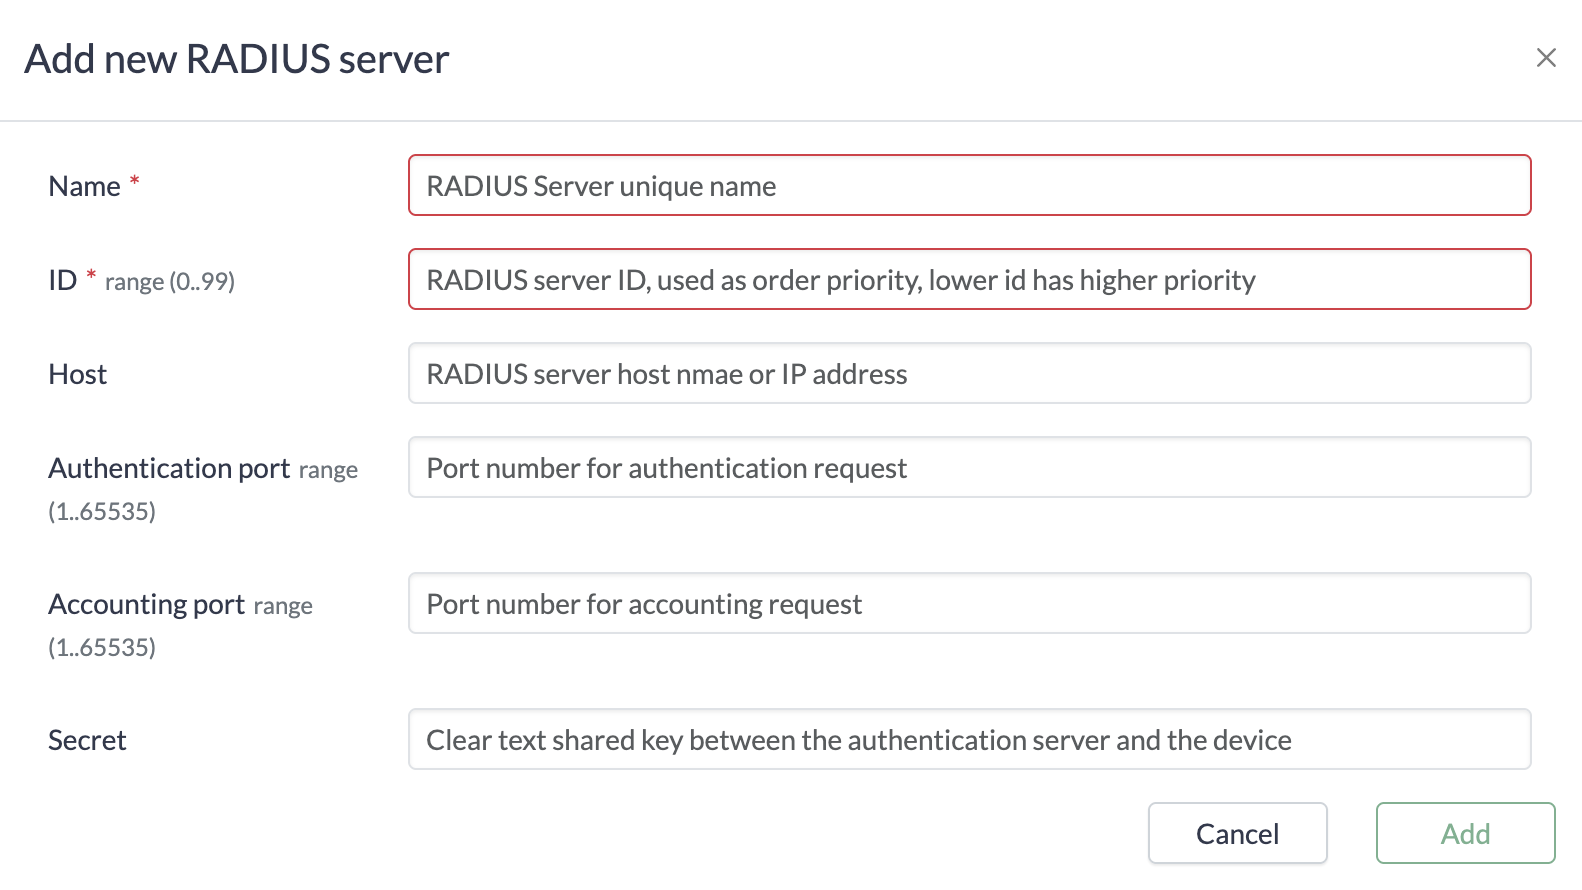Click the required asterisk next to ID

91,275
